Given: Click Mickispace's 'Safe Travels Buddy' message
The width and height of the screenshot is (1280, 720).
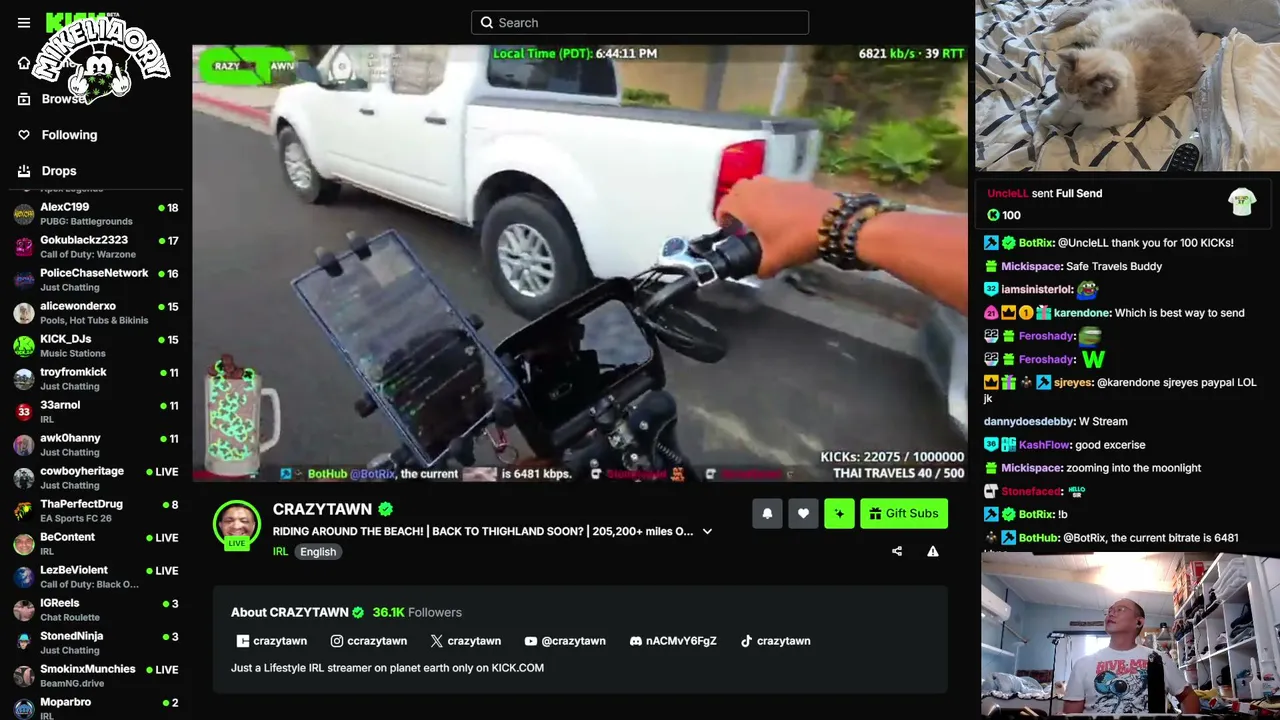Looking at the screenshot, I should point(1114,267).
